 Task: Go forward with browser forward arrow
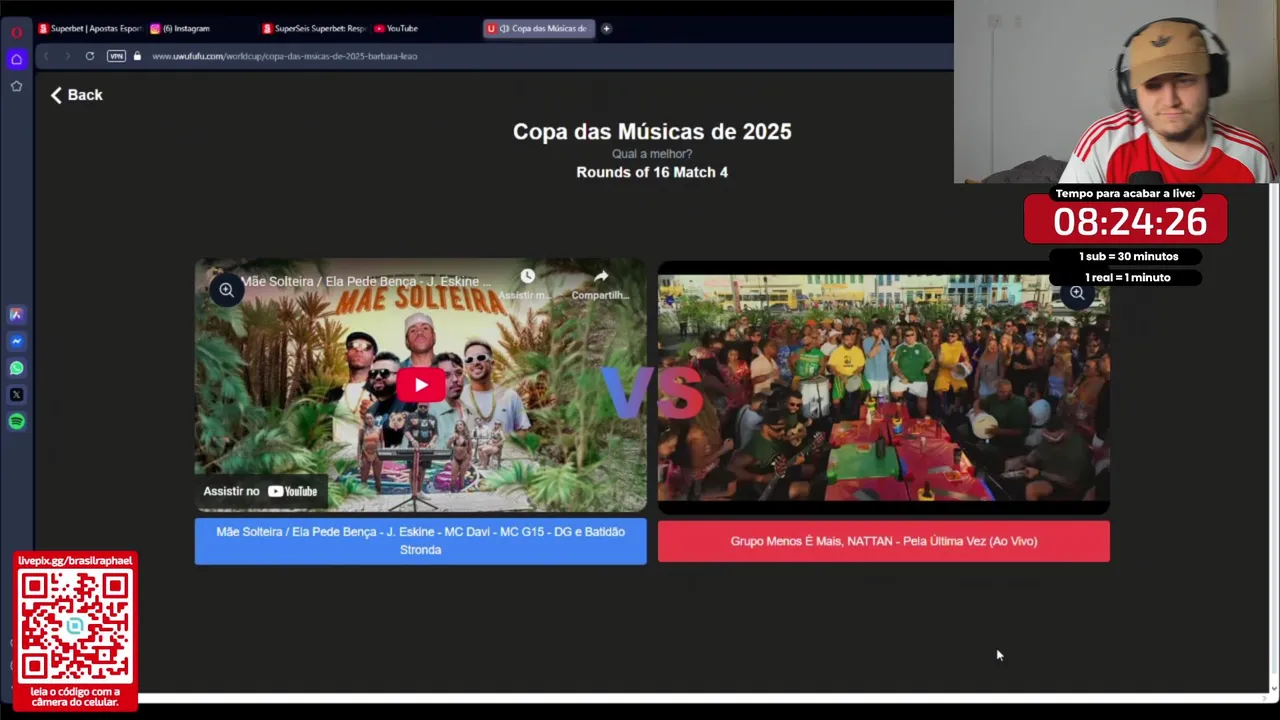click(67, 56)
